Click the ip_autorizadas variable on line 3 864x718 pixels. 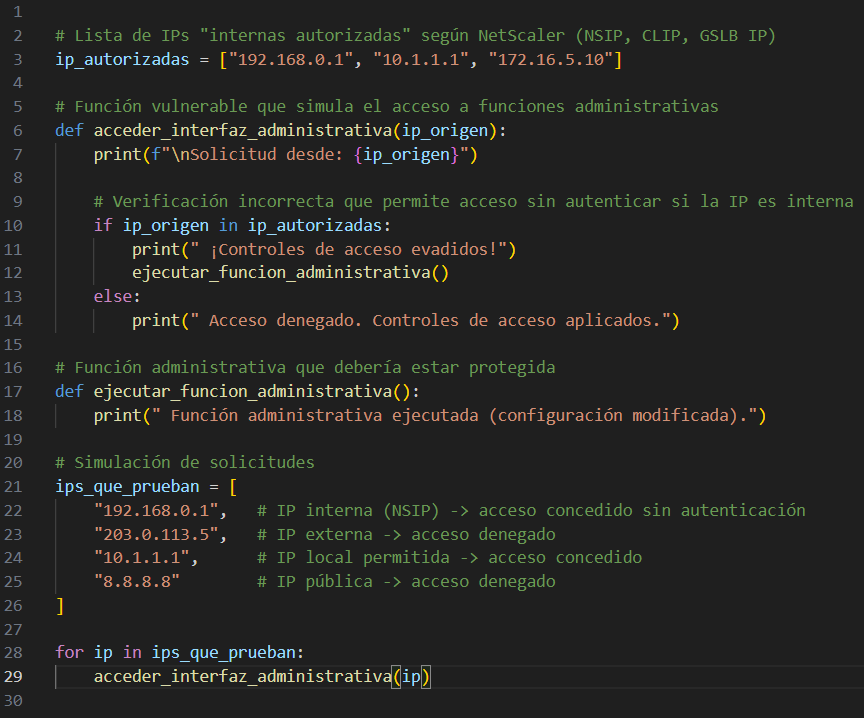click(x=122, y=60)
